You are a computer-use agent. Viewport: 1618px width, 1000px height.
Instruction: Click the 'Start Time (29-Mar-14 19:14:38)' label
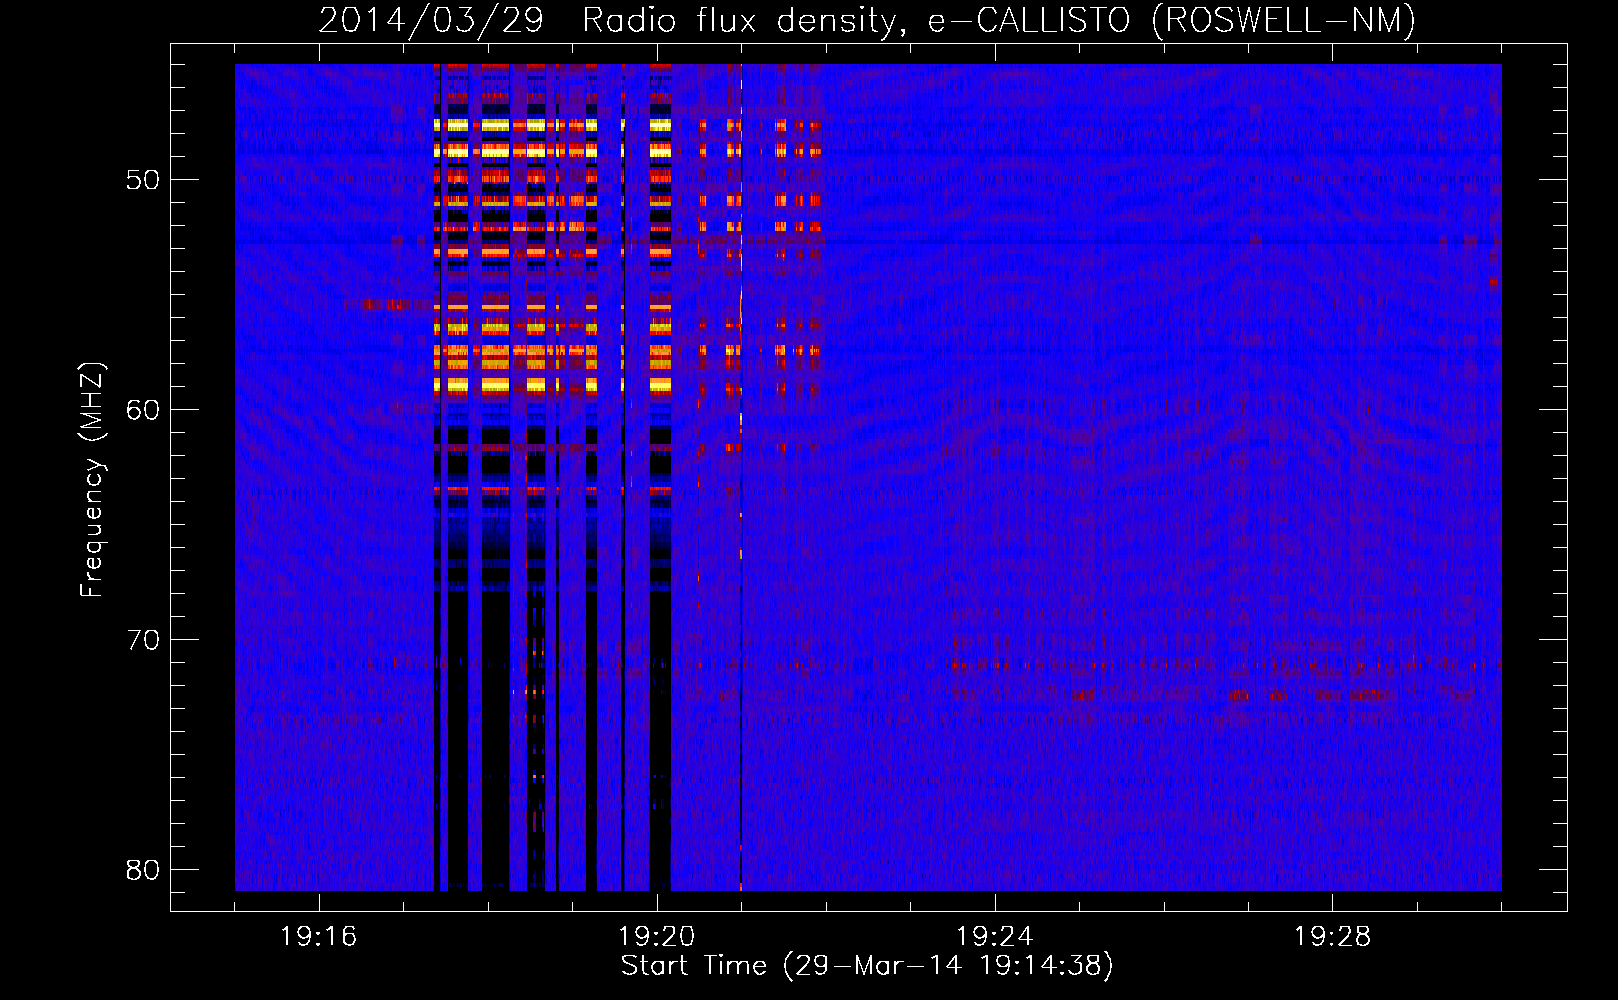[867, 966]
